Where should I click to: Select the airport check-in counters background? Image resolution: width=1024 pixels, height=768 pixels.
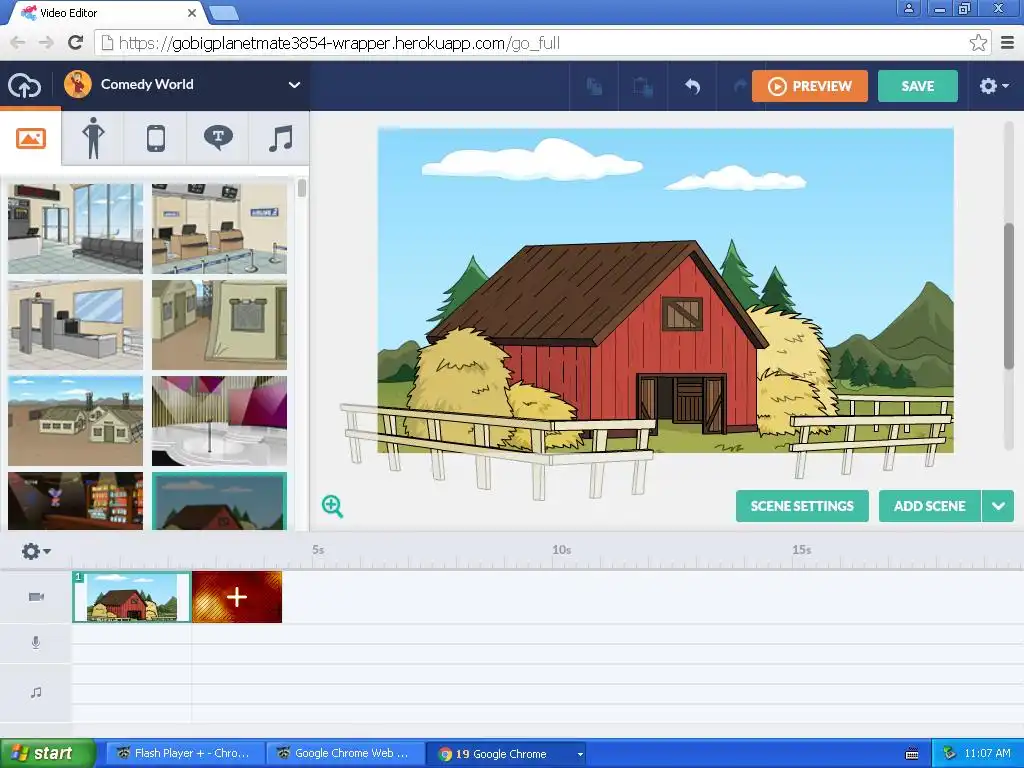[x=219, y=229]
